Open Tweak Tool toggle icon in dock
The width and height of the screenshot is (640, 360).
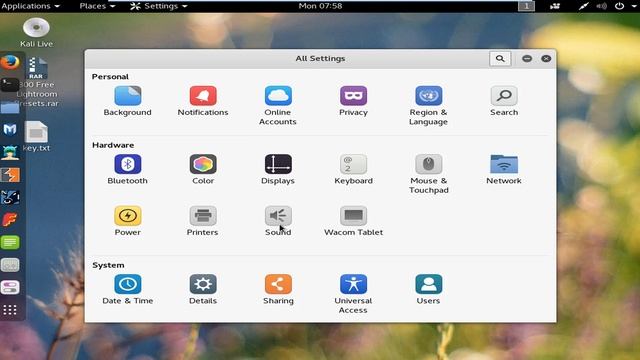[10, 288]
